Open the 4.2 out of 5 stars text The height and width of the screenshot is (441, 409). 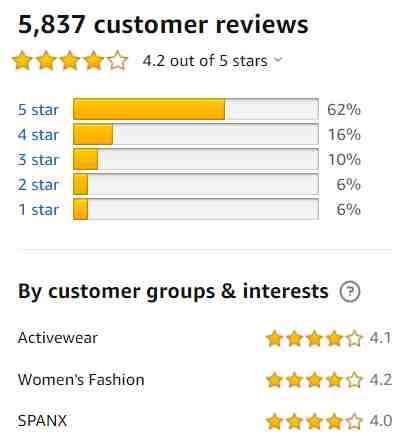click(x=205, y=61)
